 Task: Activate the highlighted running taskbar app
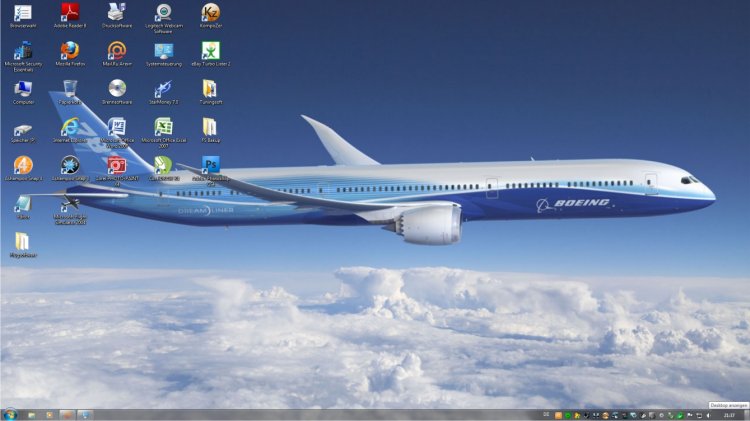(x=67, y=415)
